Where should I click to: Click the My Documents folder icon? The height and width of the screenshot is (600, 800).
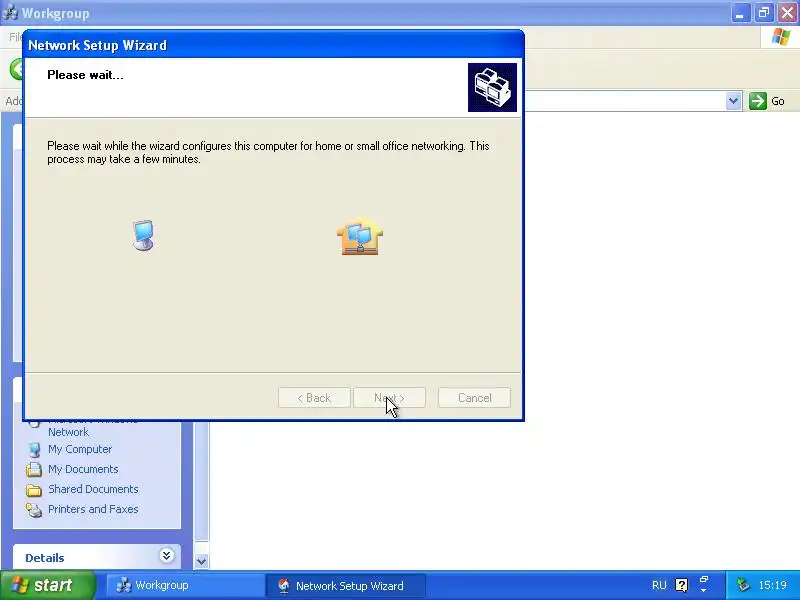(x=34, y=469)
